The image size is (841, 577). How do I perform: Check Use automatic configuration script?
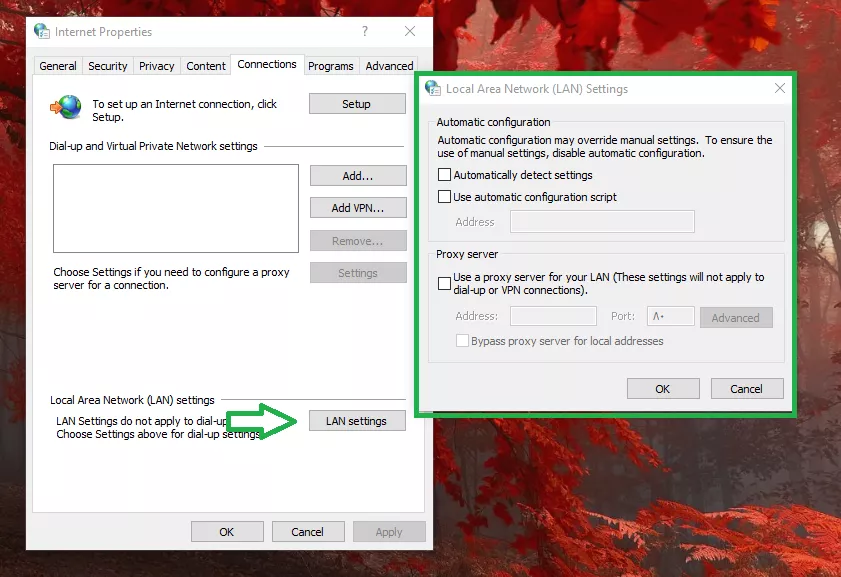[444, 197]
